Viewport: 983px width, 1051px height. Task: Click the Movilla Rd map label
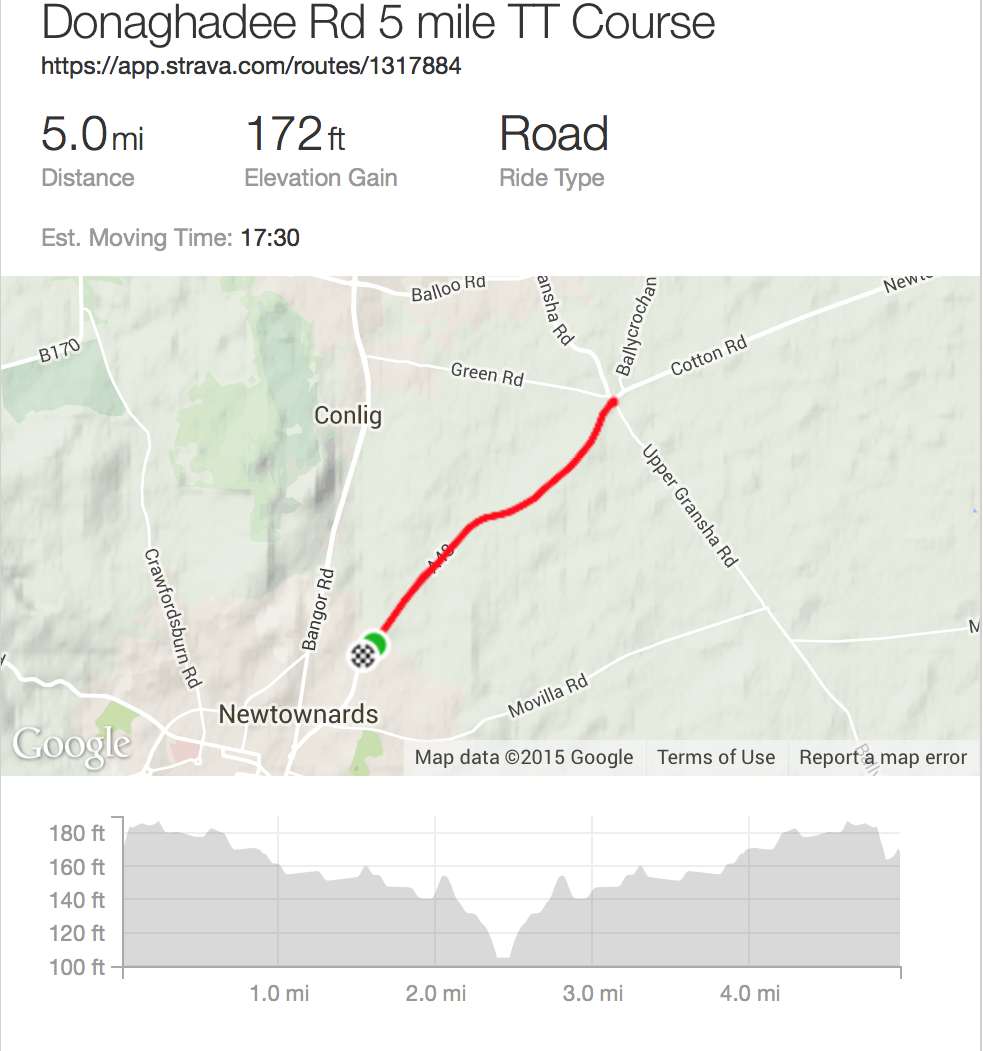547,697
